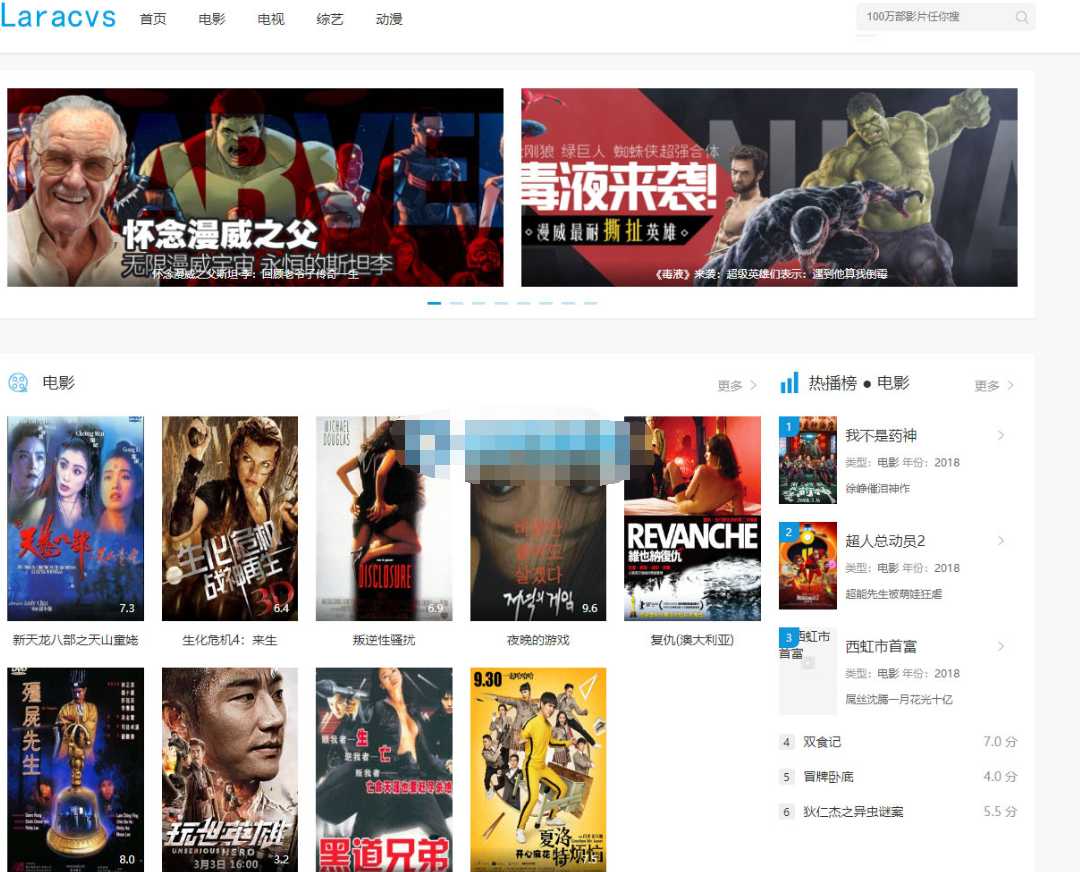Focus the 100万部影片任你搜 search box
Screen dimensions: 1080x872
point(945,17)
